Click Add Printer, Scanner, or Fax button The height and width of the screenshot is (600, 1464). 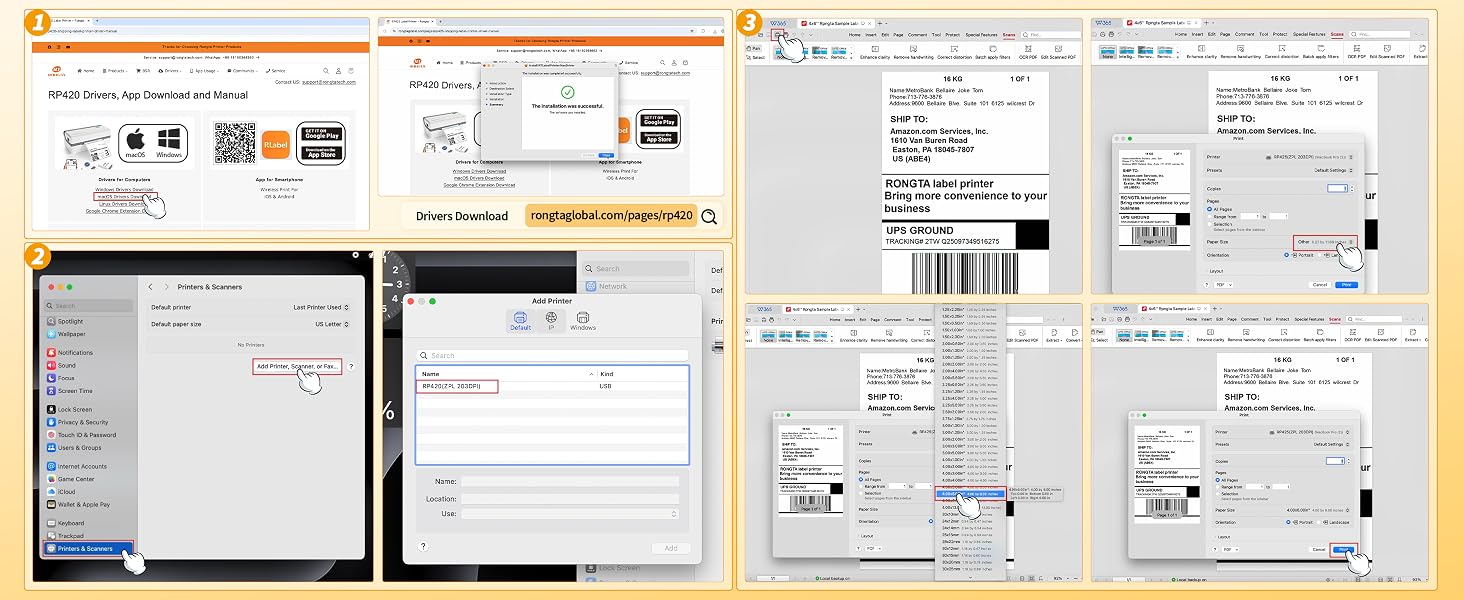298,367
